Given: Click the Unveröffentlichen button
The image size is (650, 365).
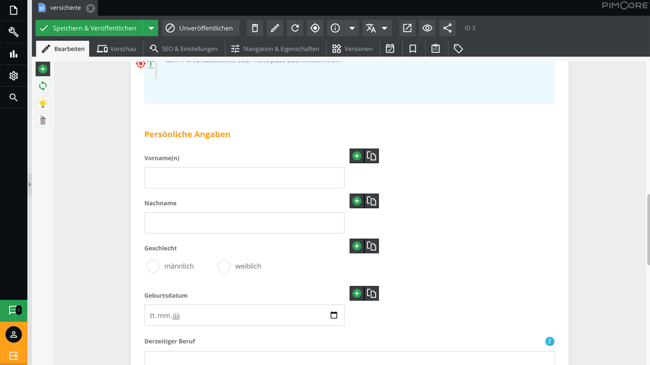Looking at the screenshot, I should pyautogui.click(x=200, y=28).
